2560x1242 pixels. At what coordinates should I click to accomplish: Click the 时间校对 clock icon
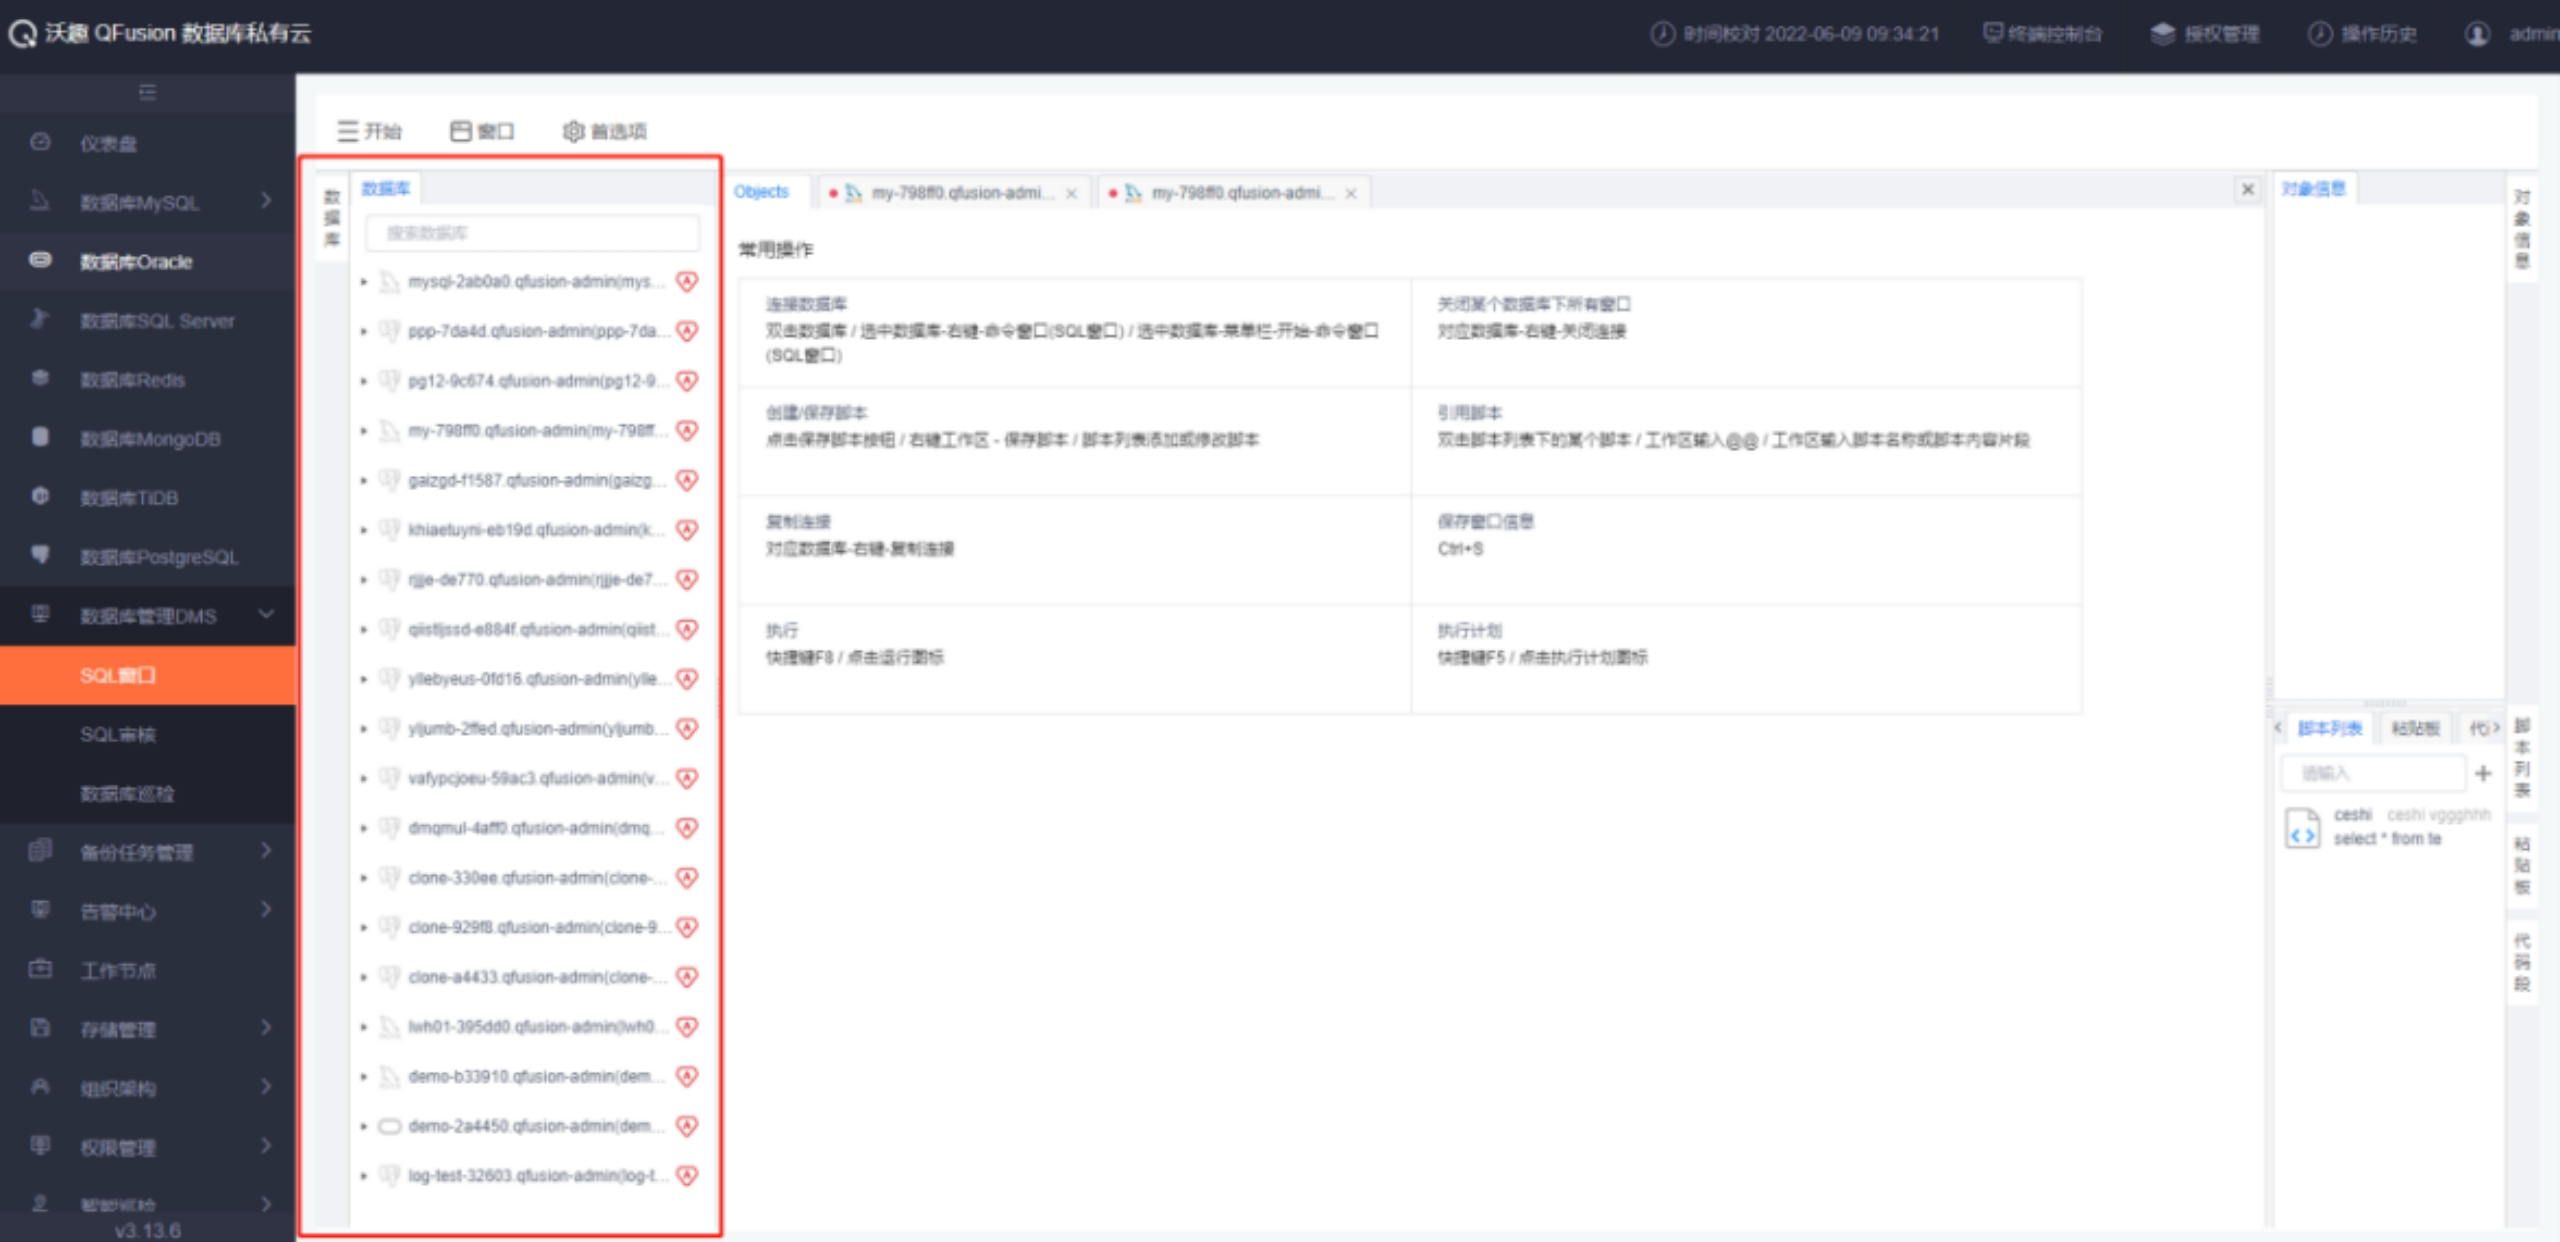click(1662, 34)
